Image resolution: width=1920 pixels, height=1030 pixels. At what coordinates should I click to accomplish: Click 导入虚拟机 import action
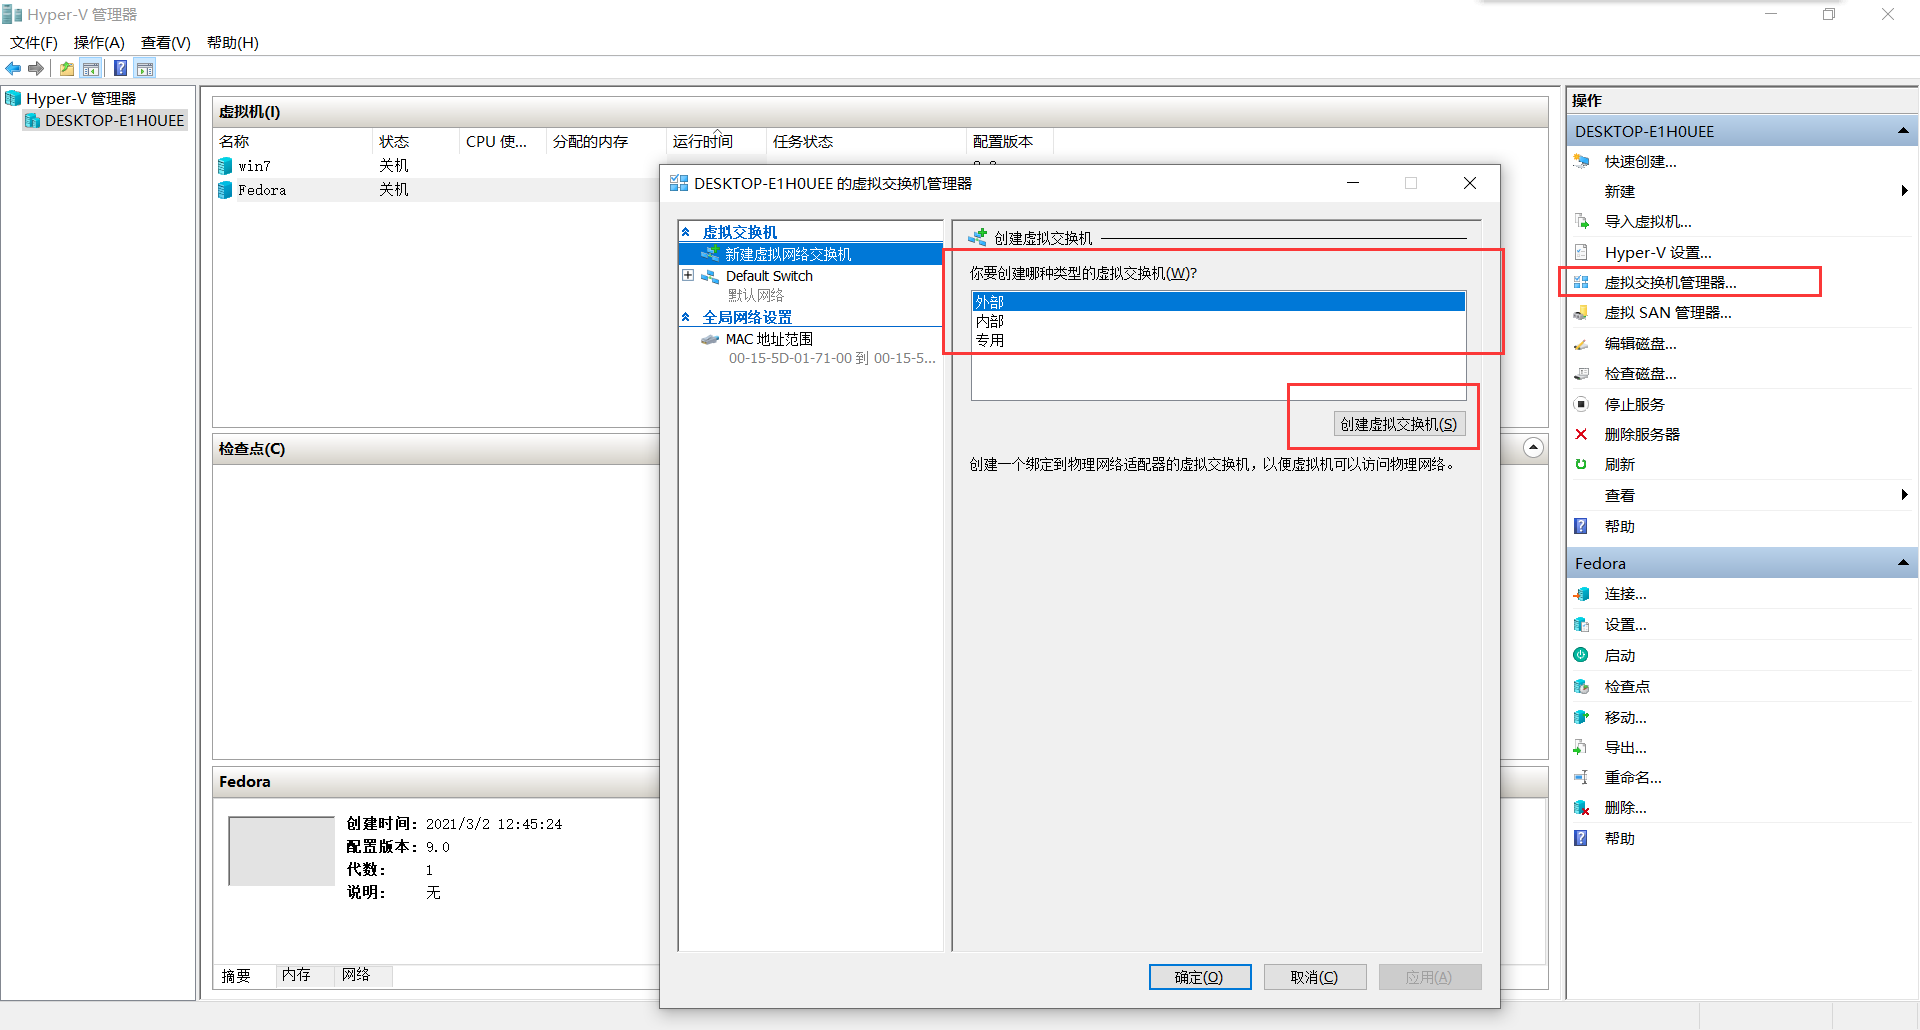(1648, 222)
